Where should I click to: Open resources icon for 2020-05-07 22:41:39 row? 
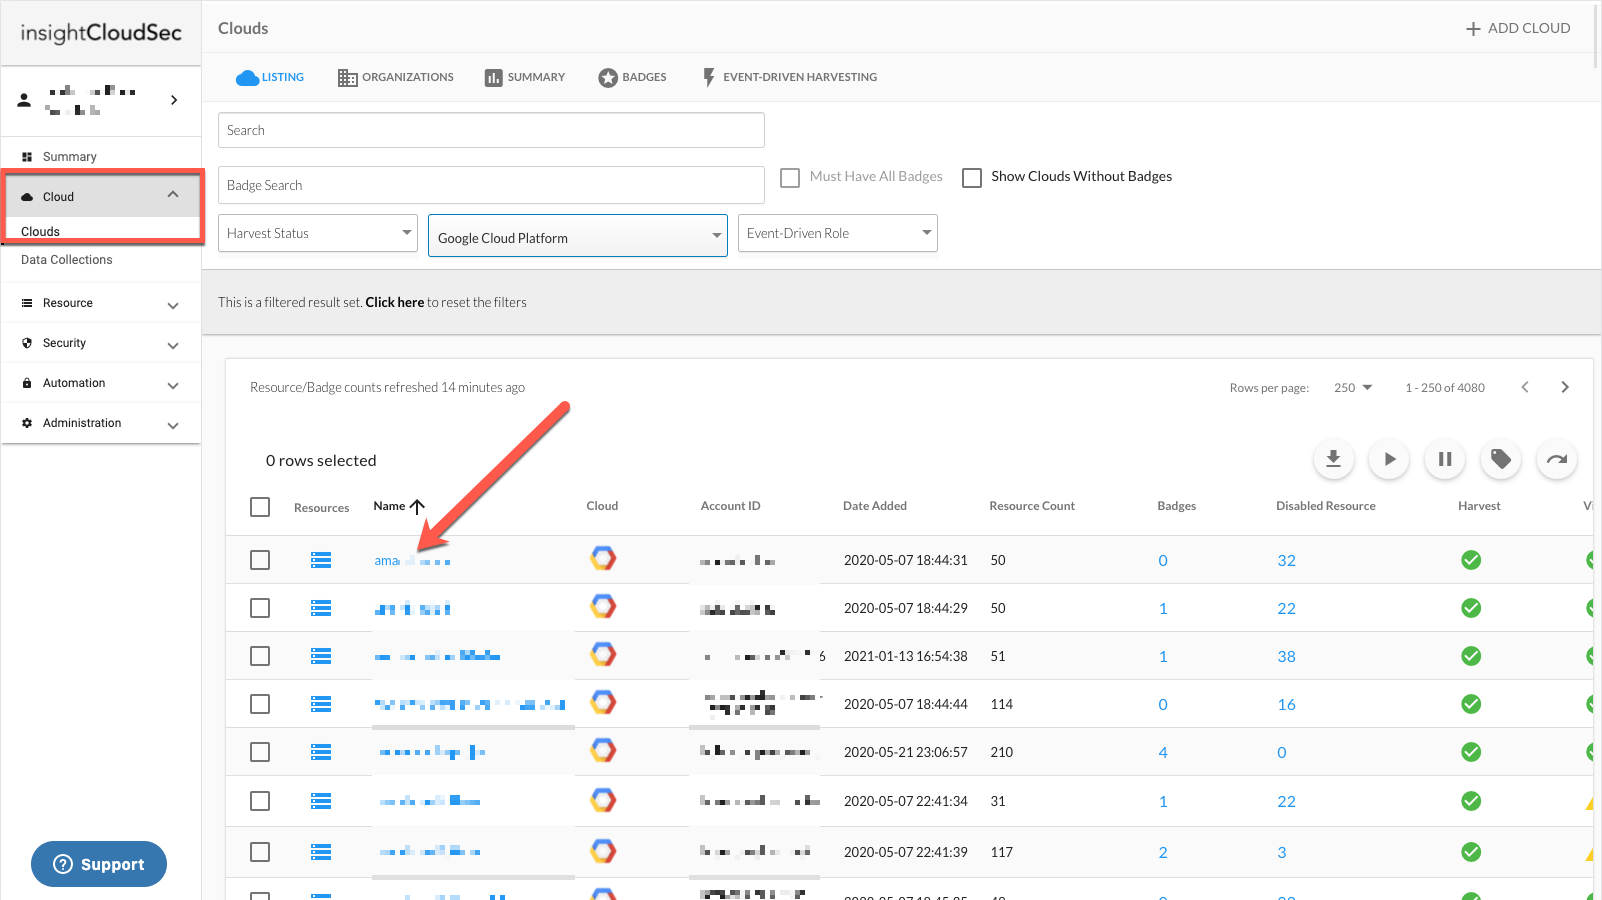[x=321, y=852]
